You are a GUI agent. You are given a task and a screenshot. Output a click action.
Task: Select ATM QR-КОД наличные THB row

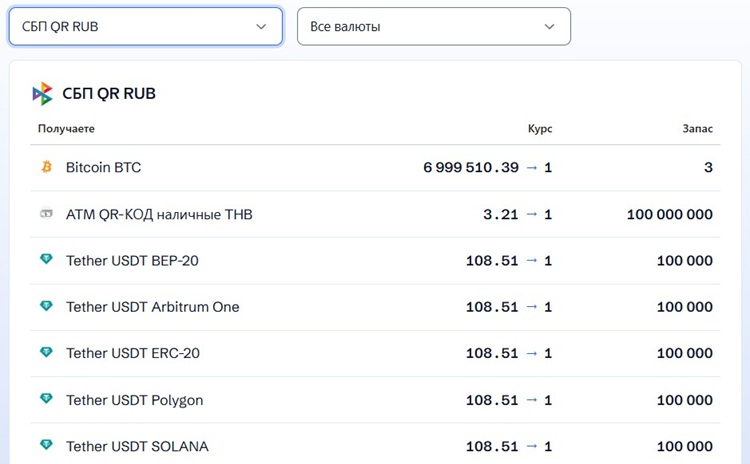pyautogui.click(x=375, y=214)
